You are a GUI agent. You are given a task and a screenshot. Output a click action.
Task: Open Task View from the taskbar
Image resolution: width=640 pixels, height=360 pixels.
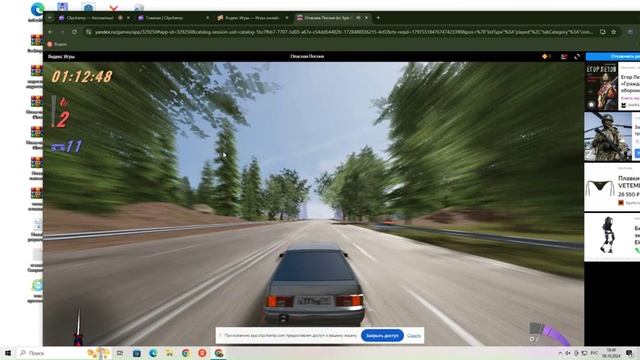click(x=120, y=353)
